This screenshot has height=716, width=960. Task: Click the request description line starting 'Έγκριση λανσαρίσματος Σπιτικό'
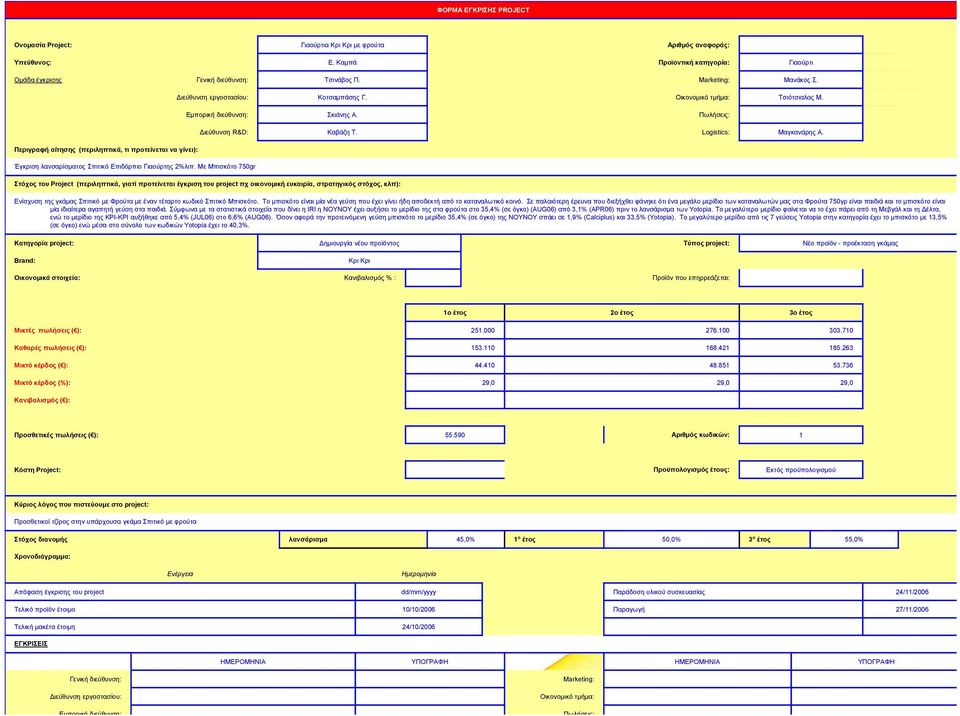coord(135,167)
